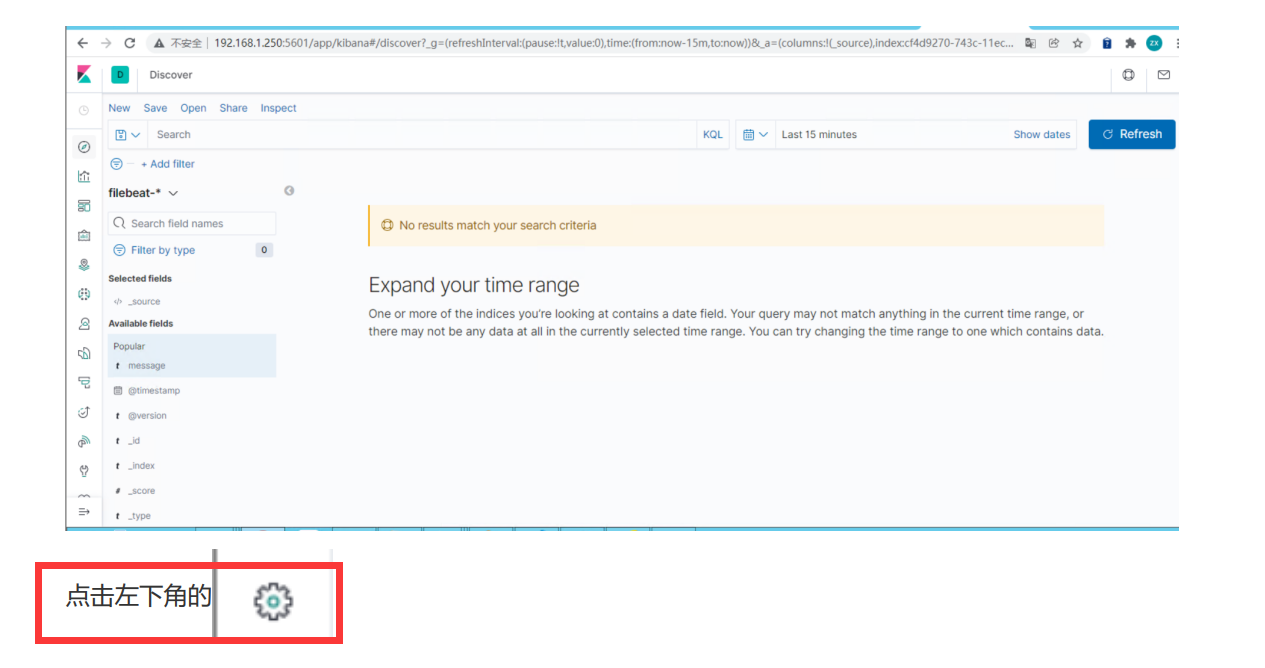Open the Visualize chart icon in sidebar
The image size is (1265, 668).
(84, 176)
